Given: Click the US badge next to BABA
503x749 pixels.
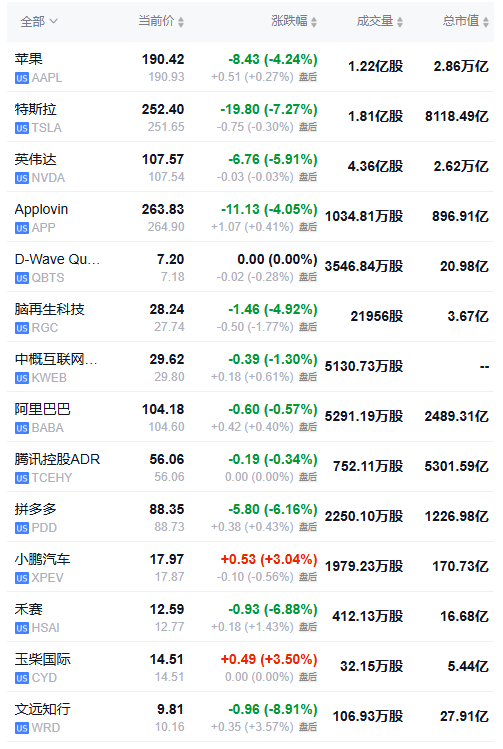Looking at the screenshot, I should click(22, 428).
